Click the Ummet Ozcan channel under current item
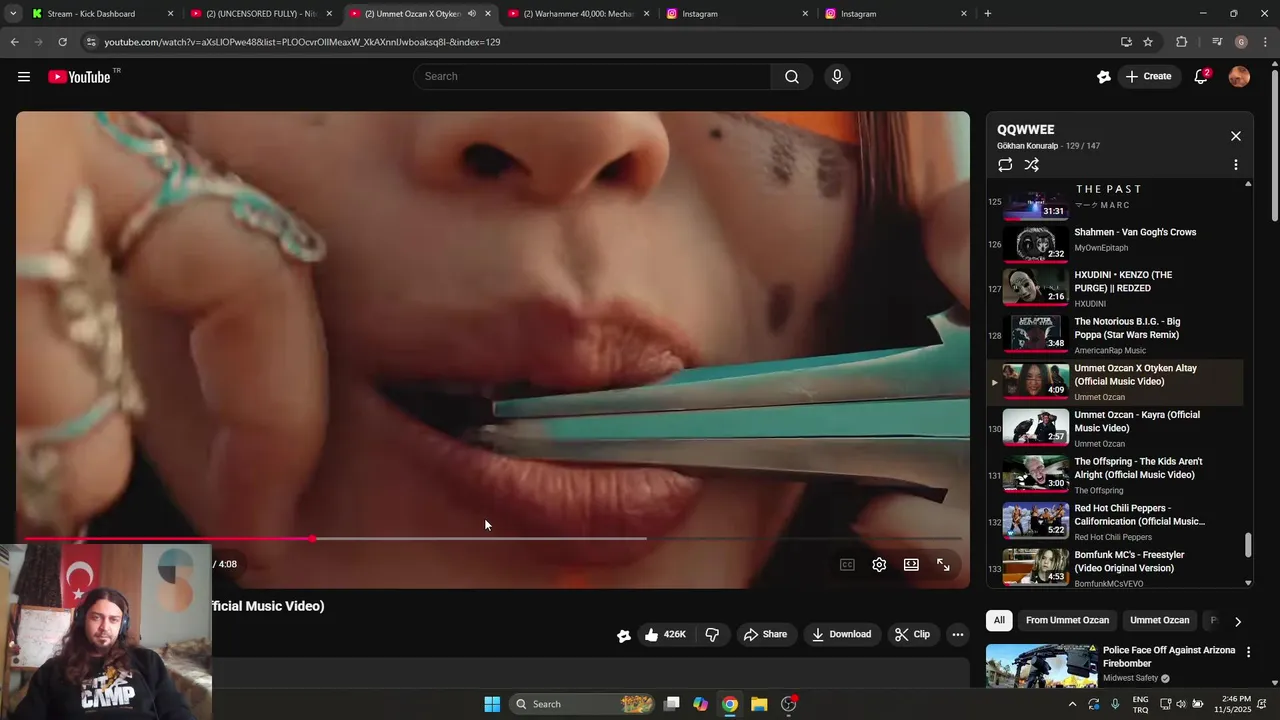This screenshot has height=720, width=1280. 1099,397
